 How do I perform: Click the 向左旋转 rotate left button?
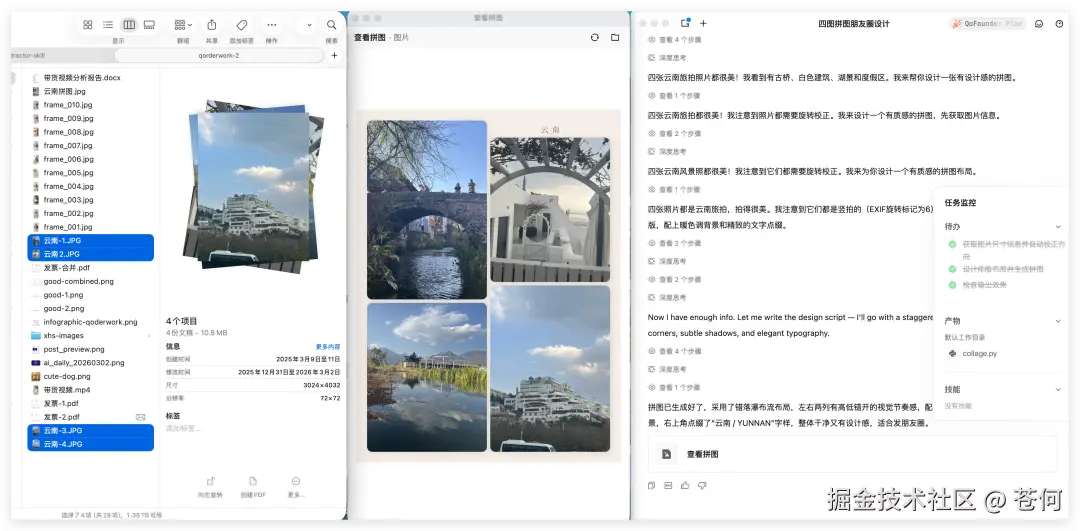point(210,487)
